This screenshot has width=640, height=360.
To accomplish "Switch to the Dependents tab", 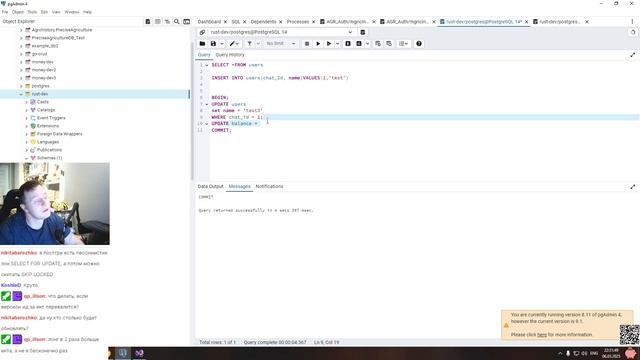I will (x=263, y=22).
